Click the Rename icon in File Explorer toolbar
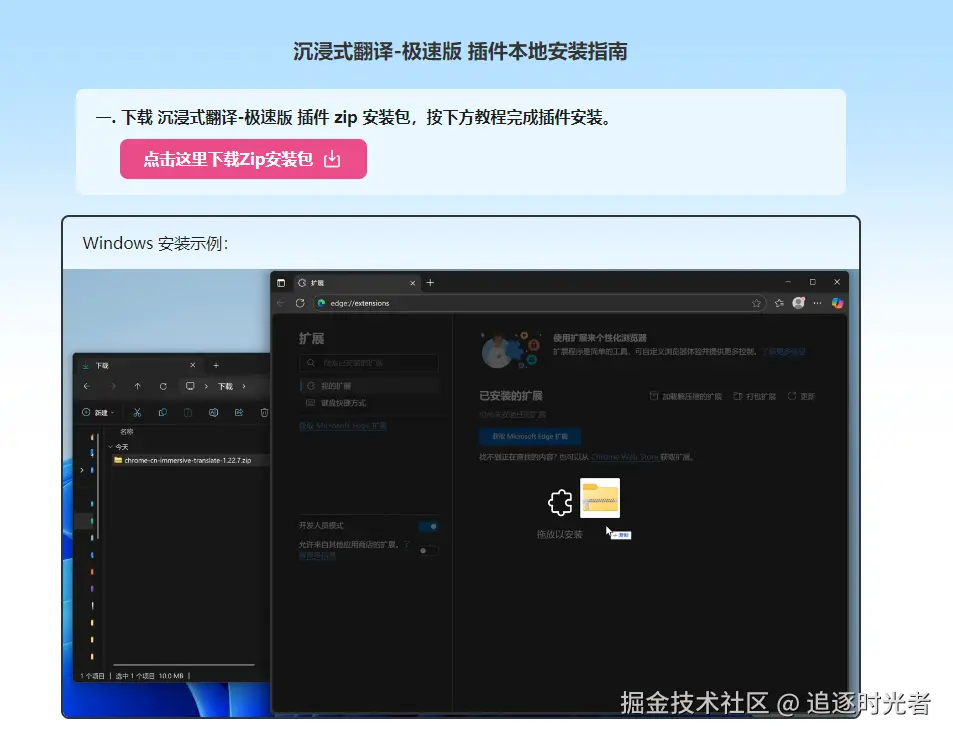Screen dimensions: 953x739 coord(213,413)
